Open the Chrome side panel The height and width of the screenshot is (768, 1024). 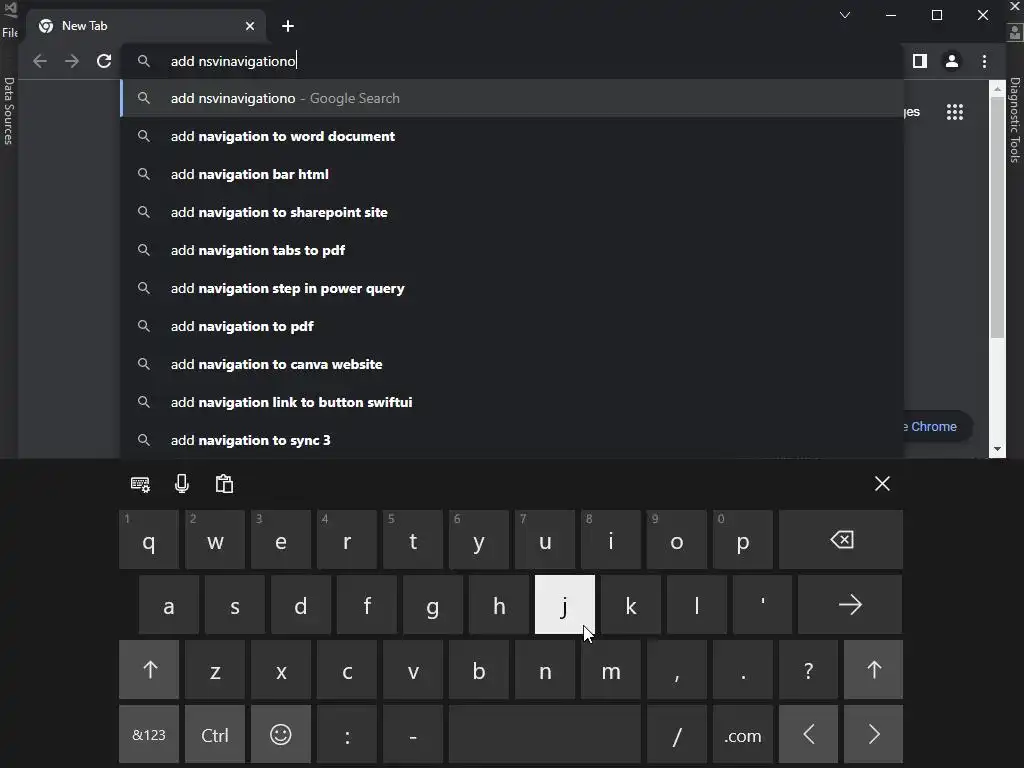pyautogui.click(x=920, y=61)
